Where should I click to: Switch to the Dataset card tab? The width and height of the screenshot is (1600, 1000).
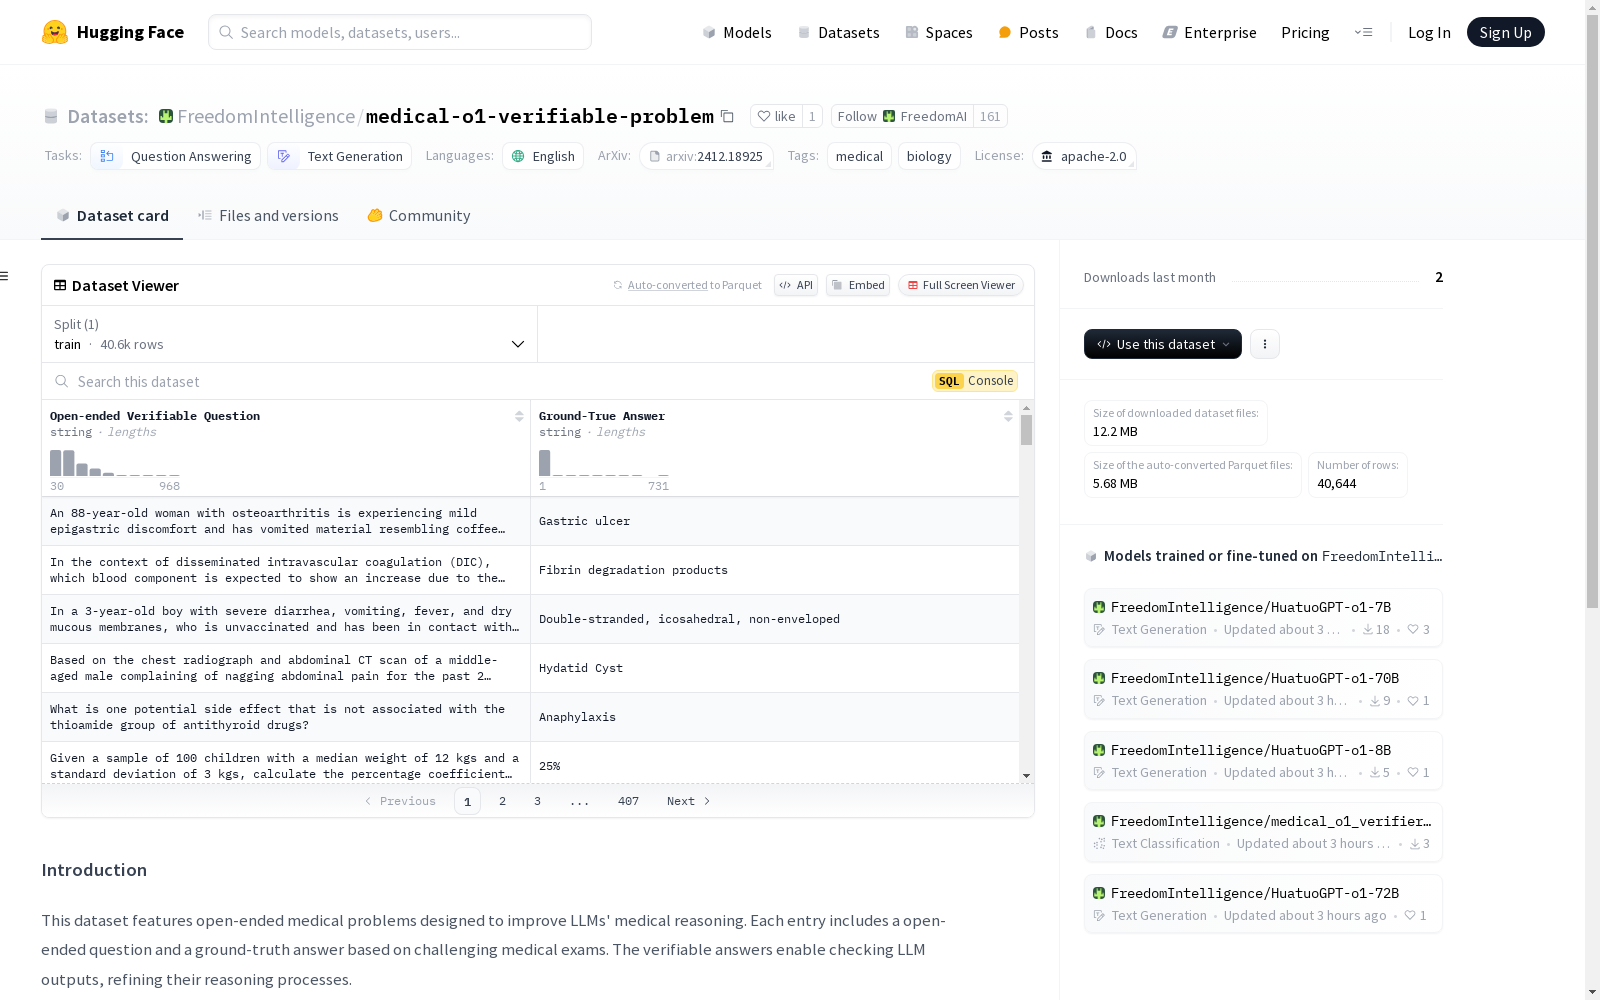click(x=112, y=216)
